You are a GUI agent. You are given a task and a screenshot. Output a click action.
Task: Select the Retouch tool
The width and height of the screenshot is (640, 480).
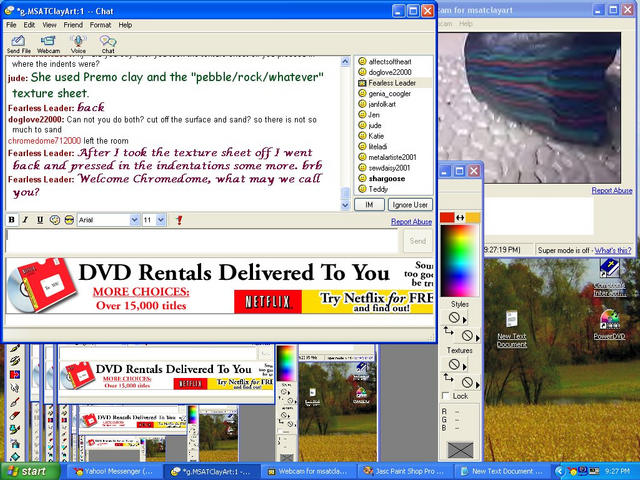click(15, 388)
